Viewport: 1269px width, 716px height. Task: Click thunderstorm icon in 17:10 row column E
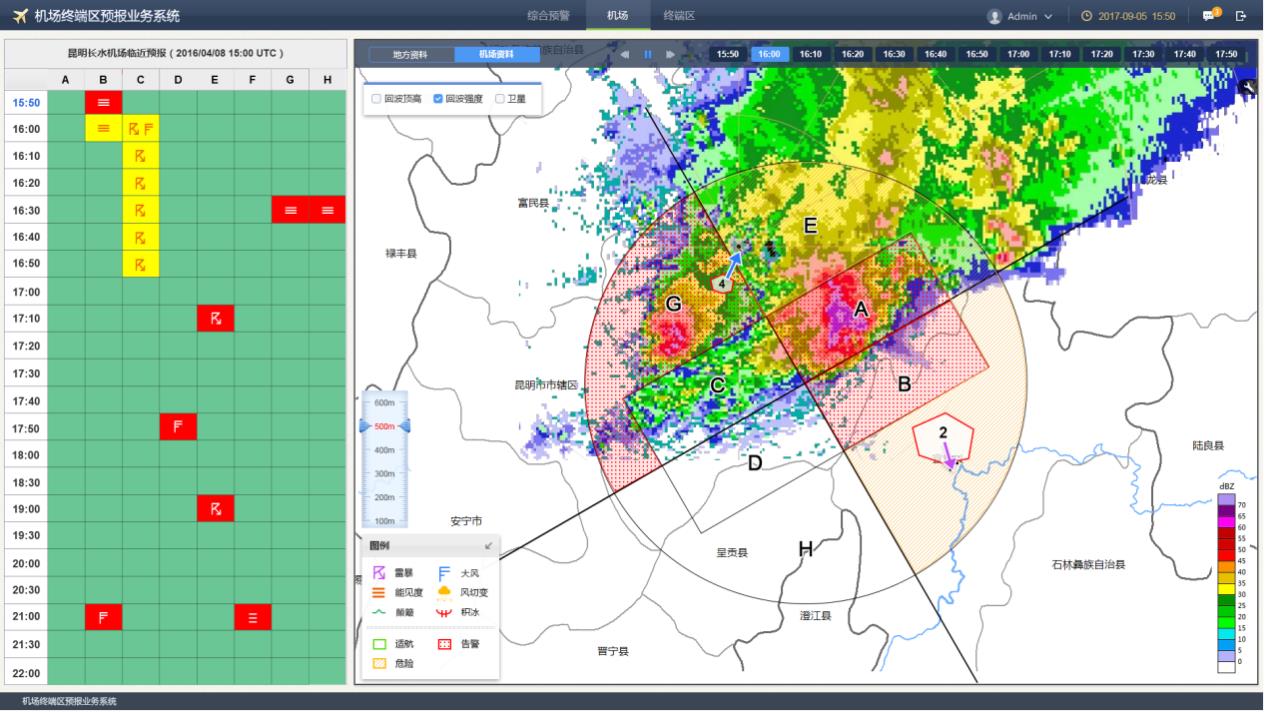pos(215,319)
